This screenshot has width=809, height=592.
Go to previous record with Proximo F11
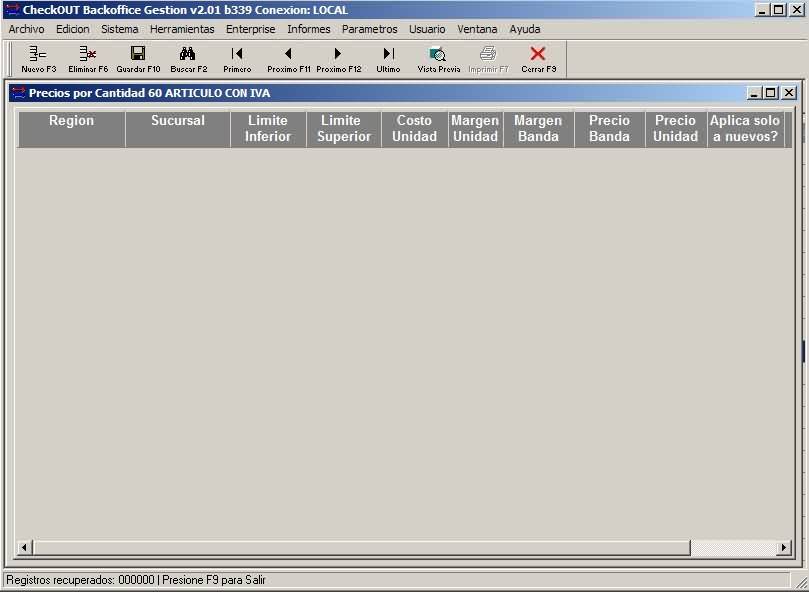click(288, 54)
